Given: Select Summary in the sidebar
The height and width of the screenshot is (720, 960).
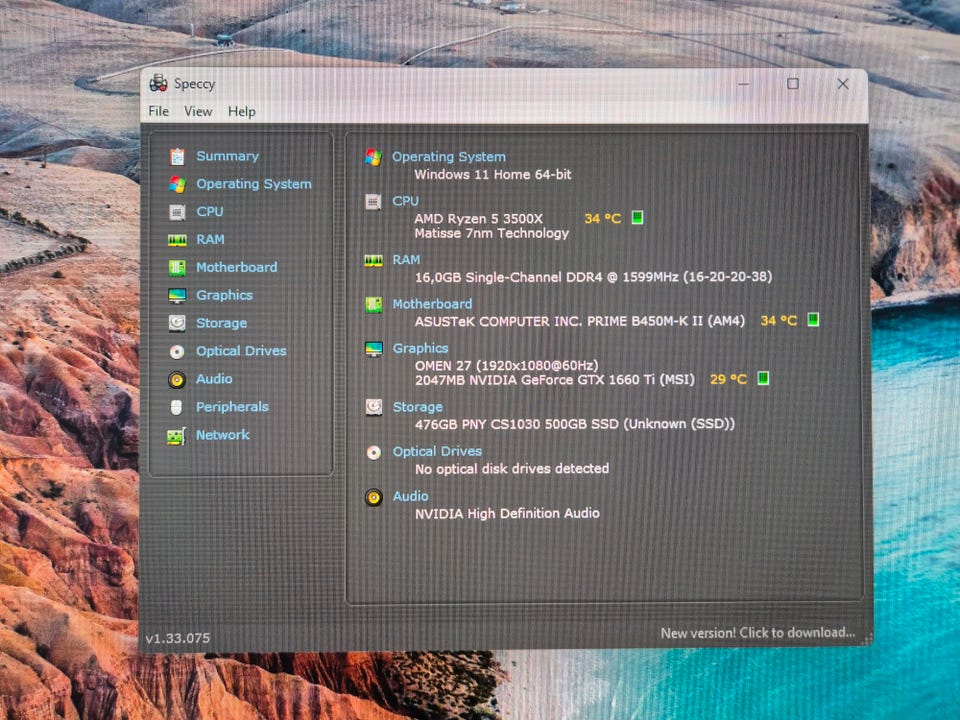Looking at the screenshot, I should [x=228, y=156].
